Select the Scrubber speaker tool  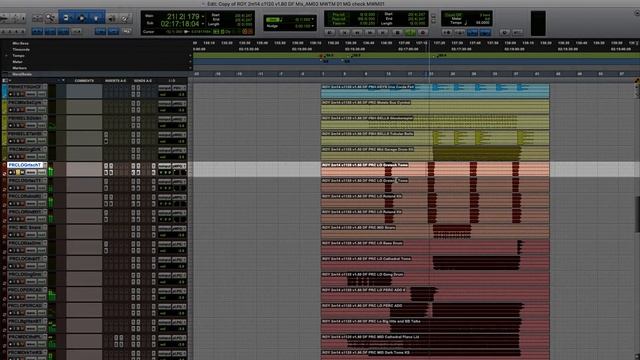[111, 18]
